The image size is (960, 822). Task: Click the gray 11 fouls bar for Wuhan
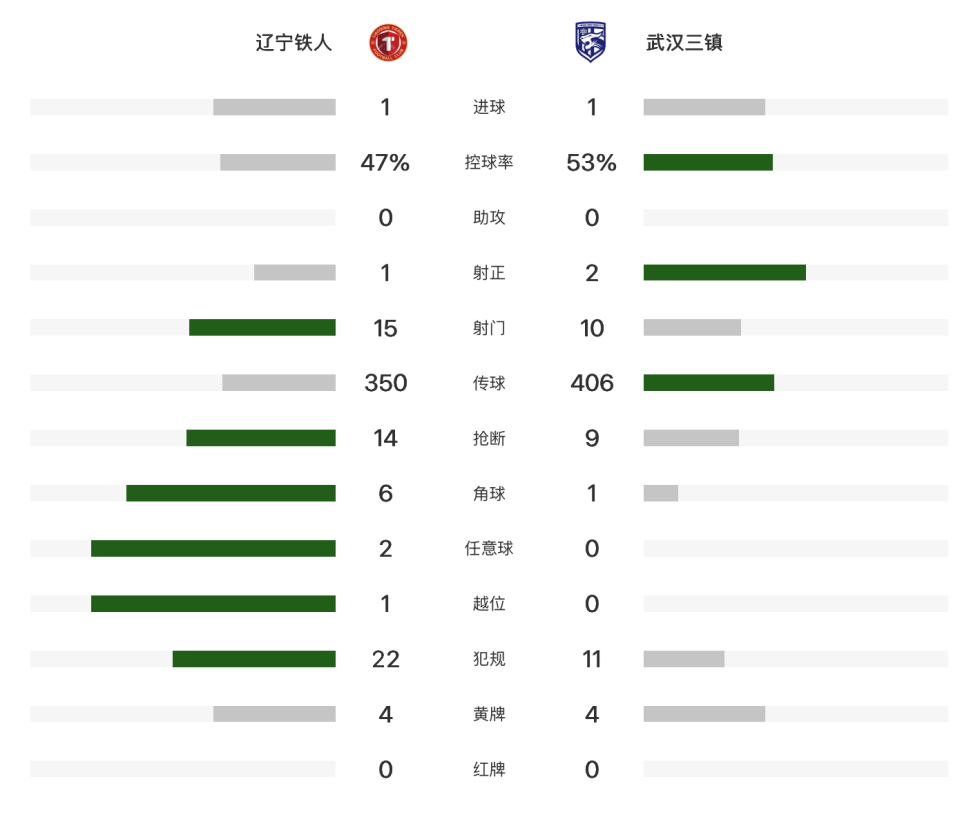tap(684, 659)
